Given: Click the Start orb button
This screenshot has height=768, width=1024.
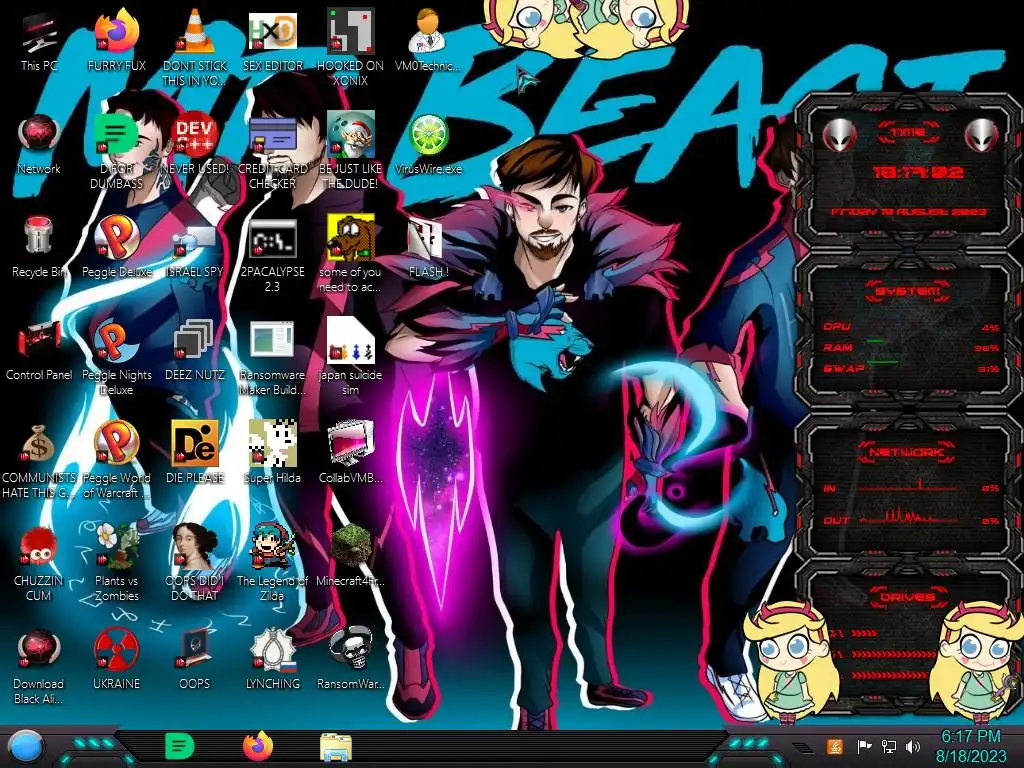Looking at the screenshot, I should pos(26,746).
